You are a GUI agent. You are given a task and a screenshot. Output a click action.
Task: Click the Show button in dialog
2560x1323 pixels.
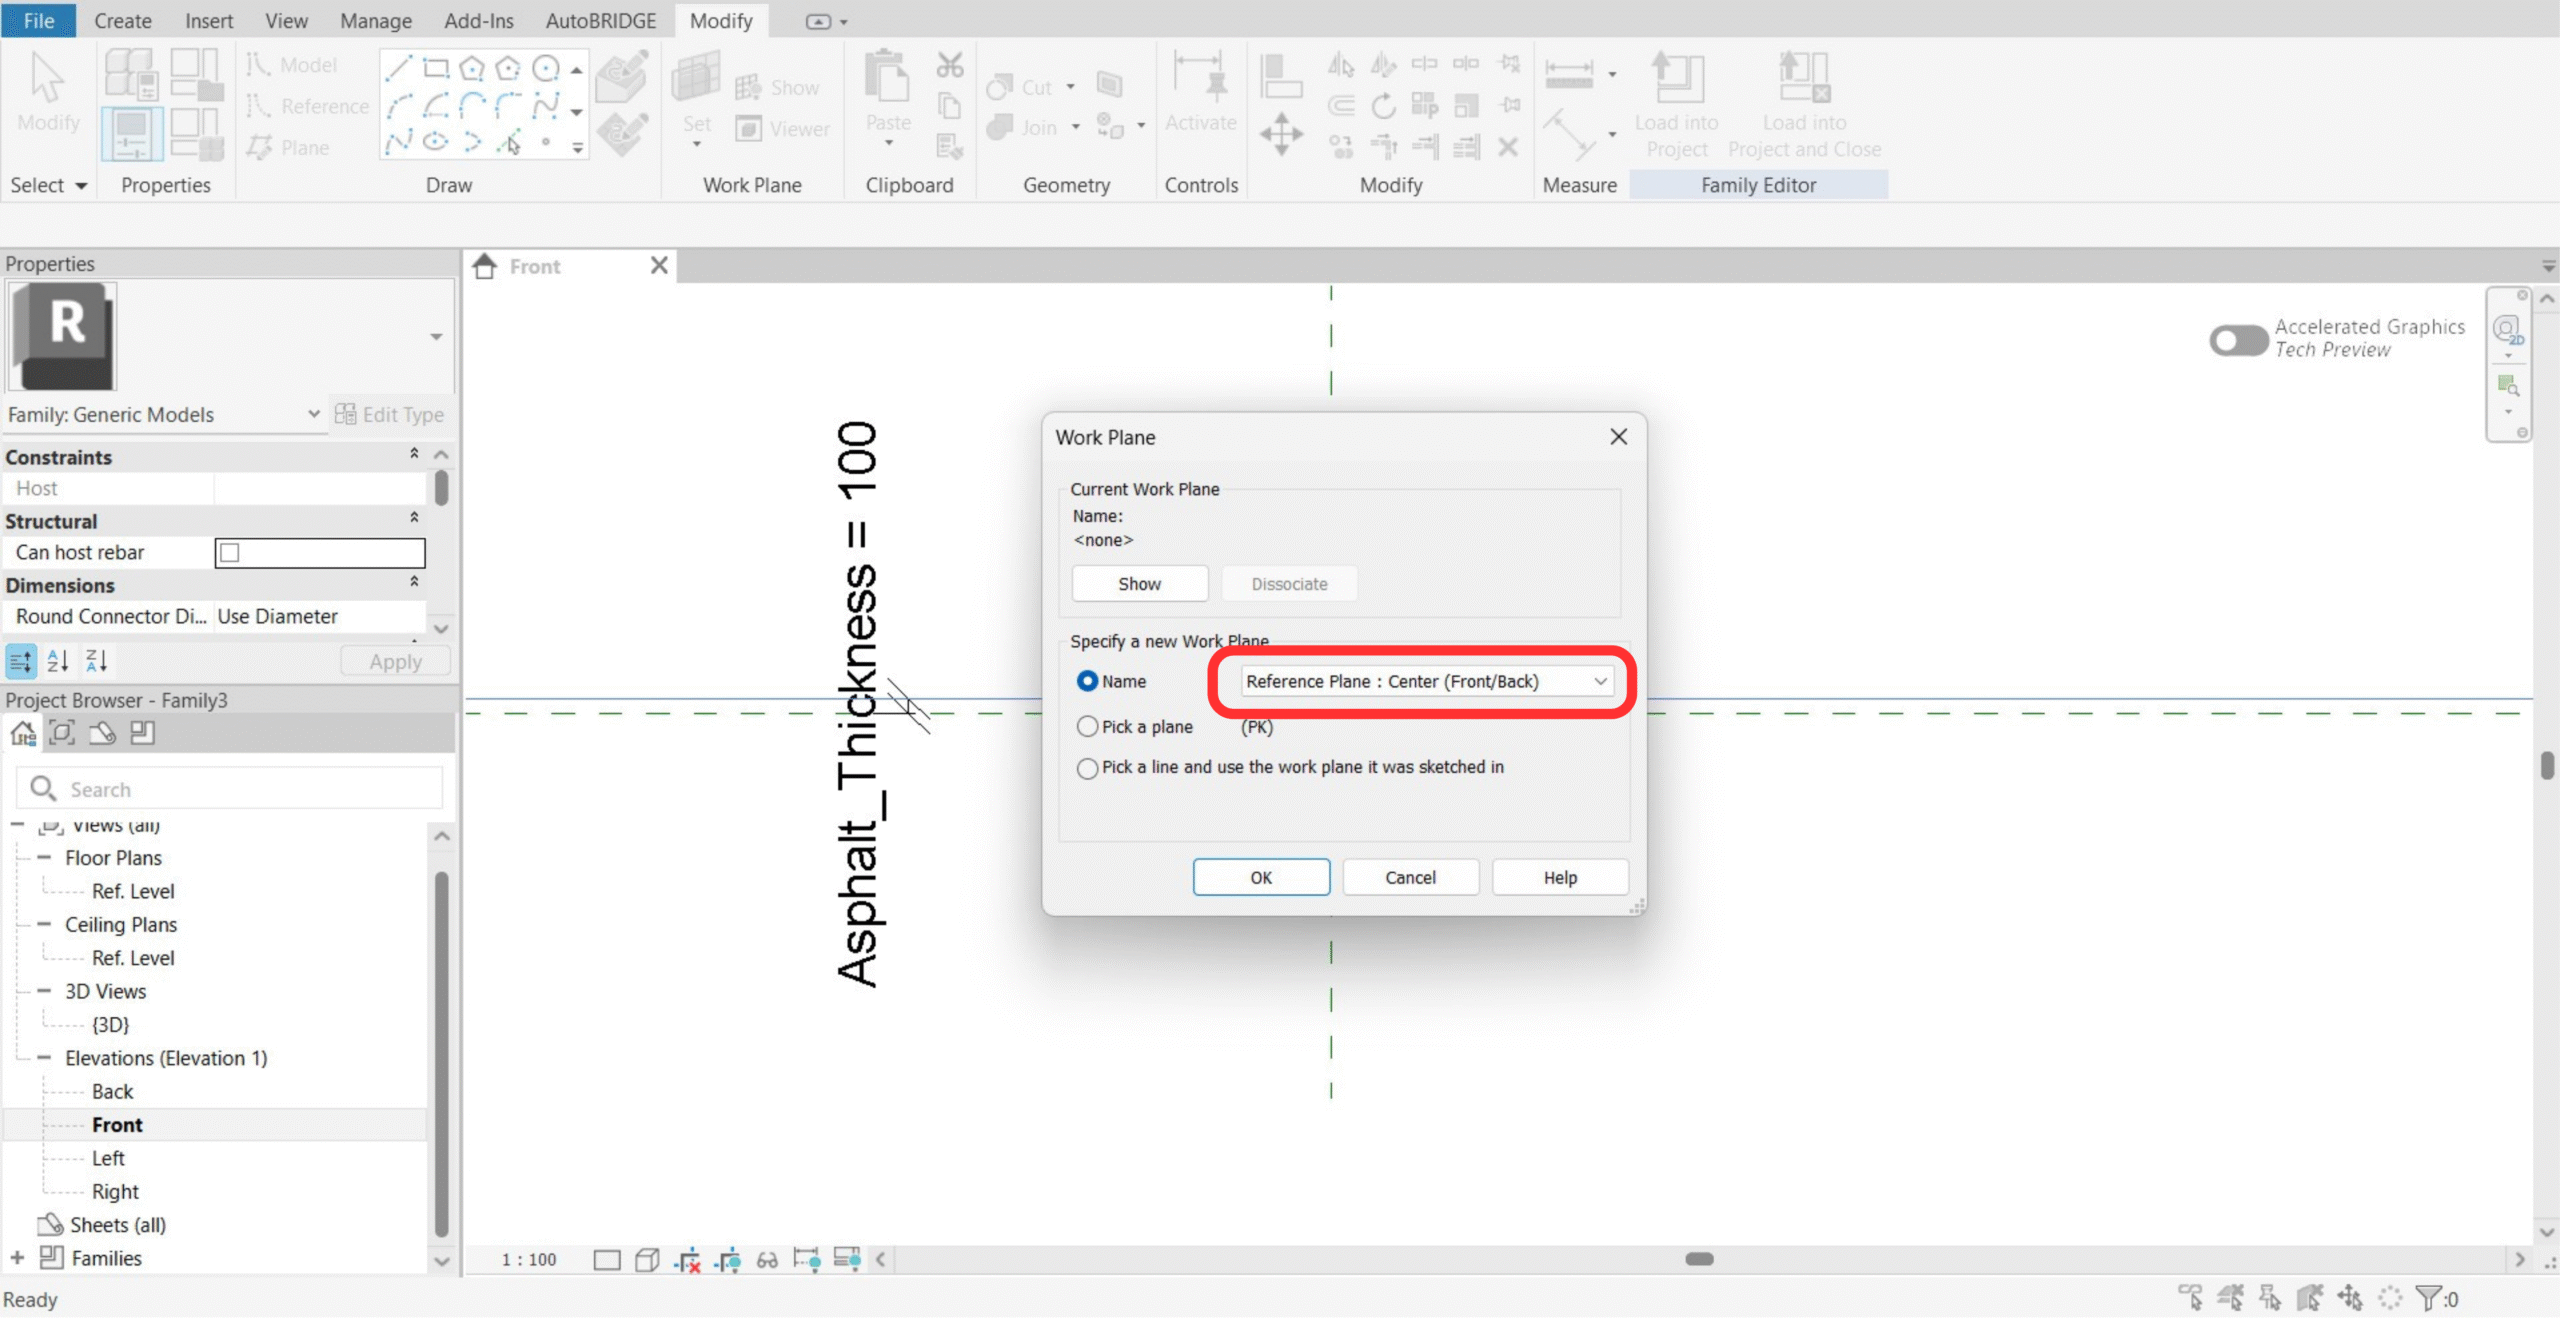(1139, 584)
